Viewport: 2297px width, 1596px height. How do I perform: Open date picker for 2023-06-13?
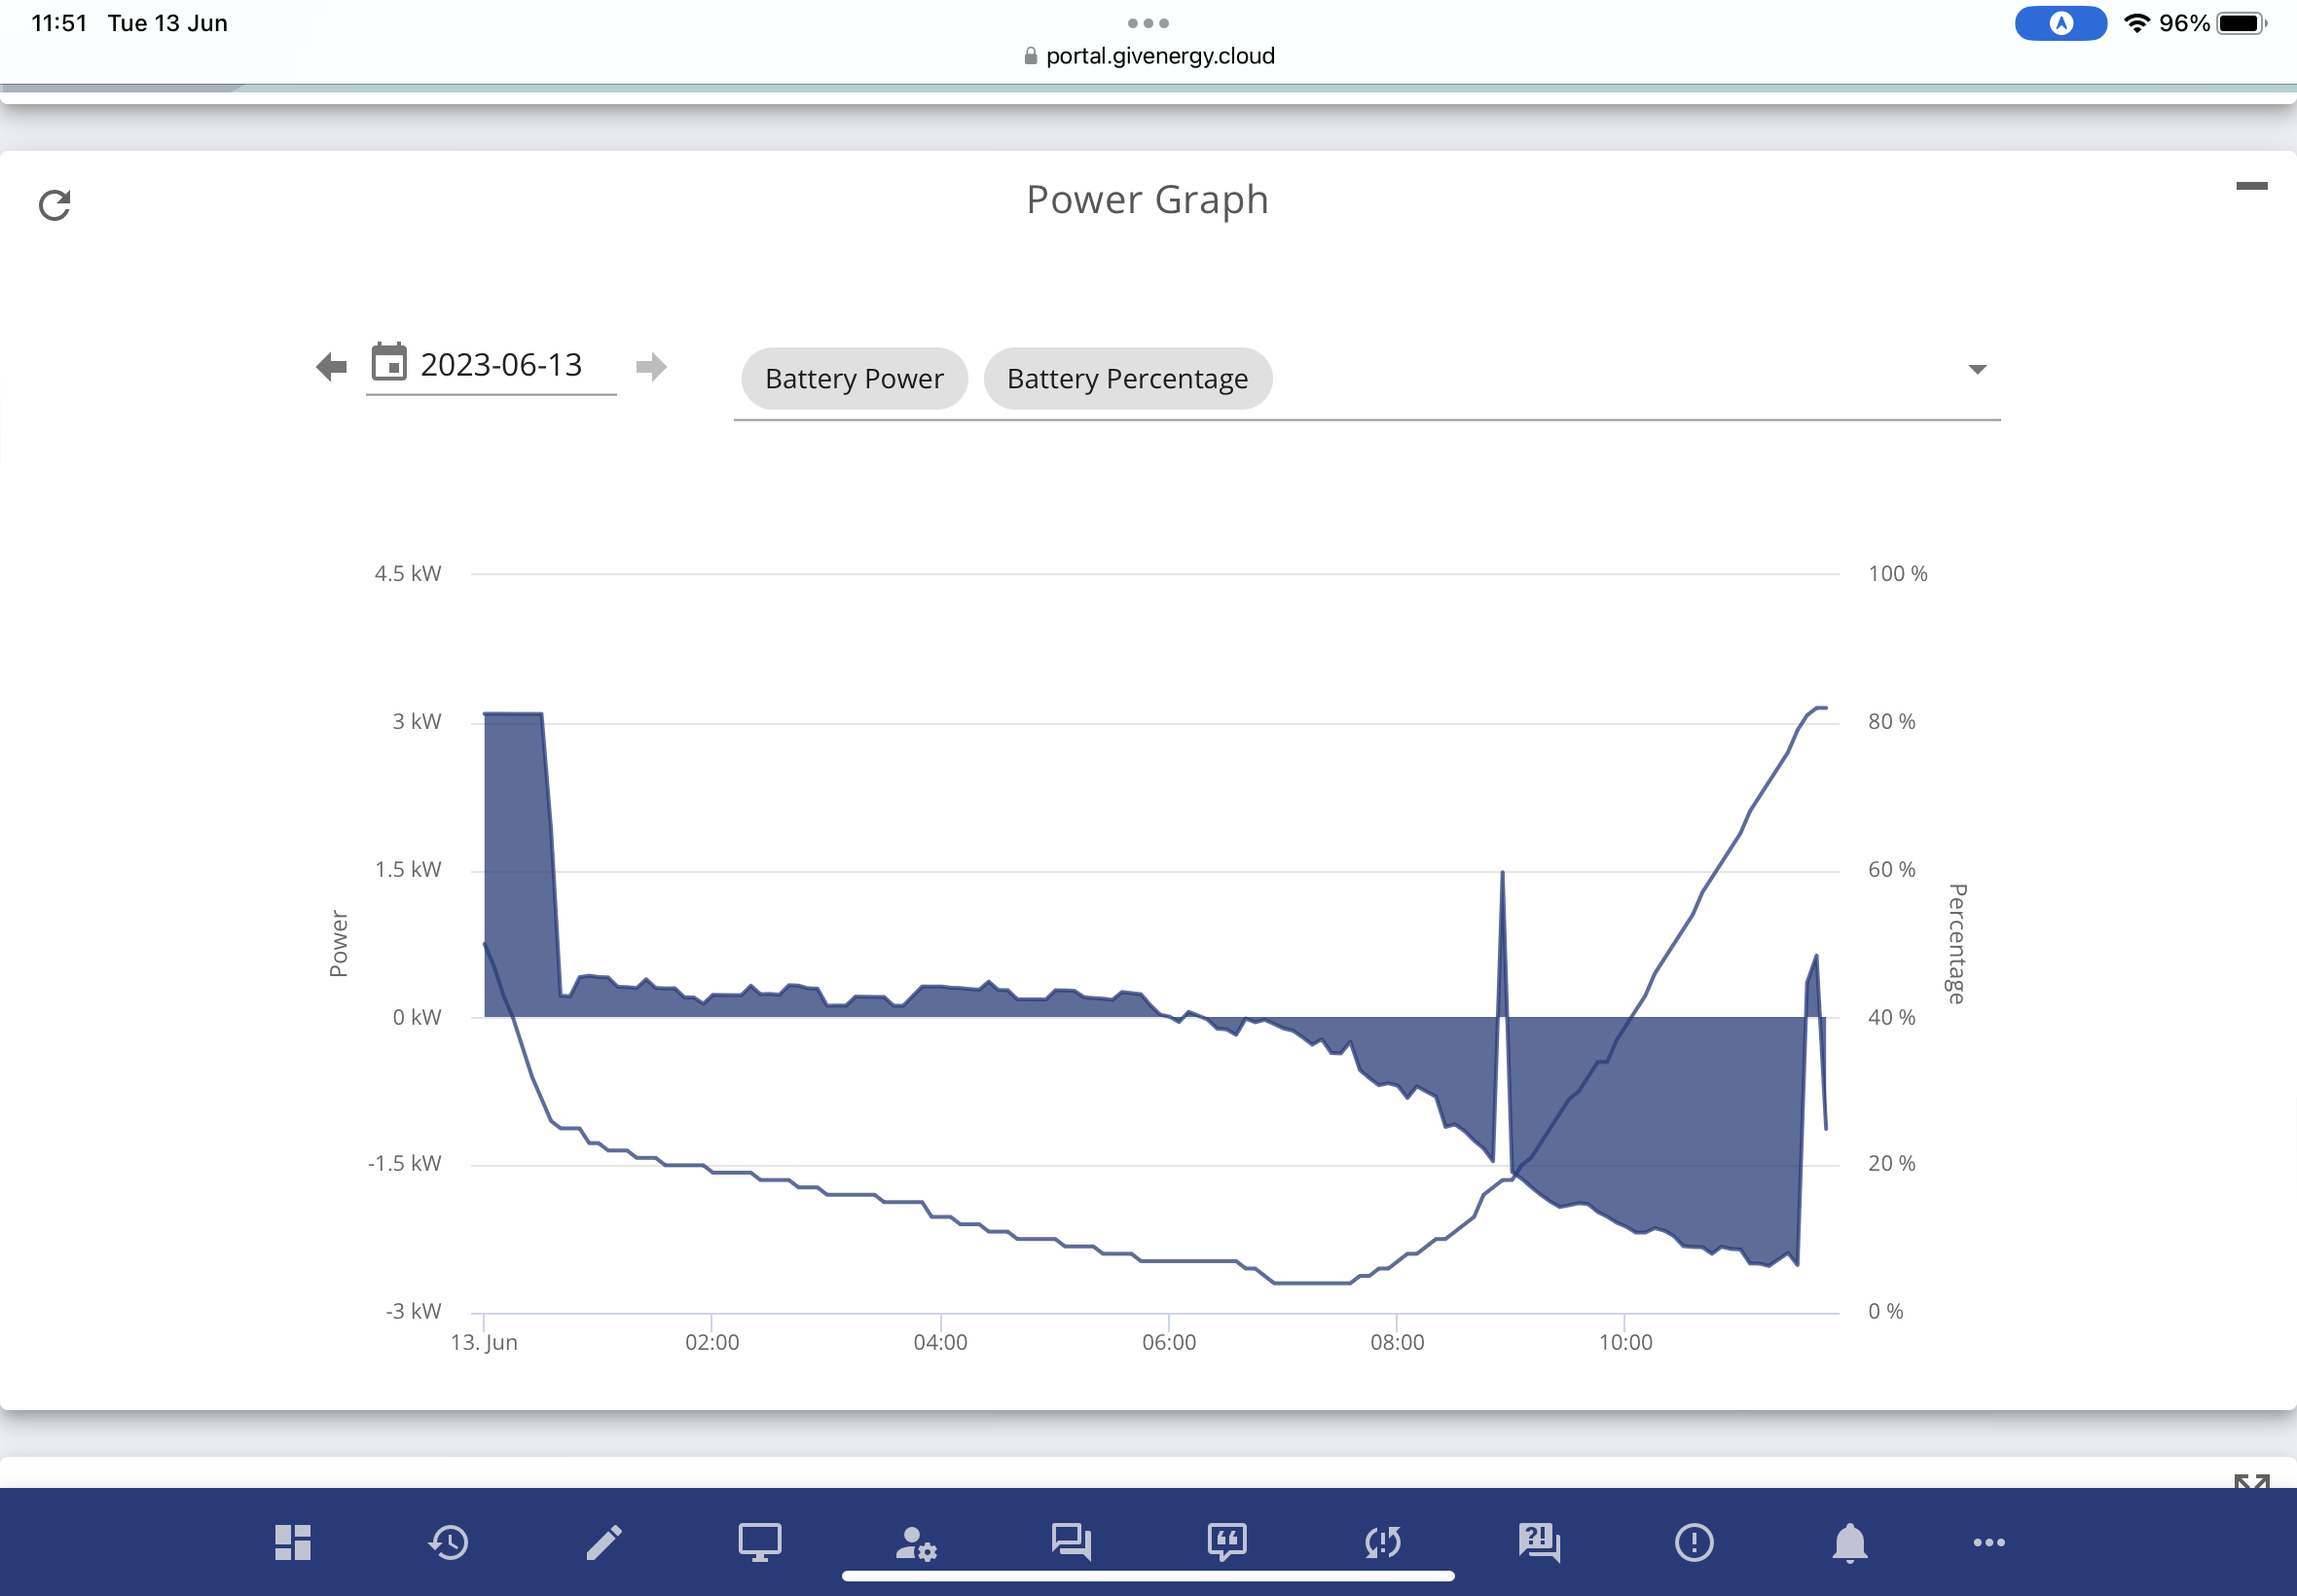coord(490,365)
